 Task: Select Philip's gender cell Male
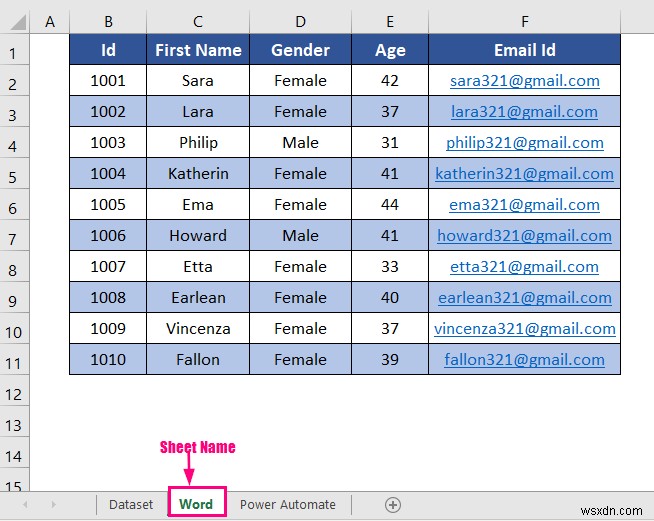[x=300, y=143]
